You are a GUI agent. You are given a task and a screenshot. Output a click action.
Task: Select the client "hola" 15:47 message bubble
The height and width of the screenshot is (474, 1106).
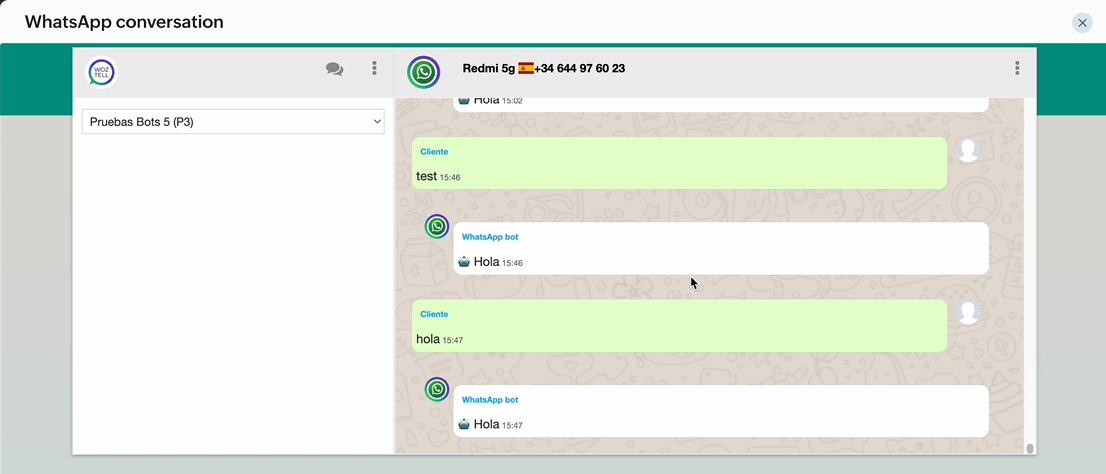679,326
